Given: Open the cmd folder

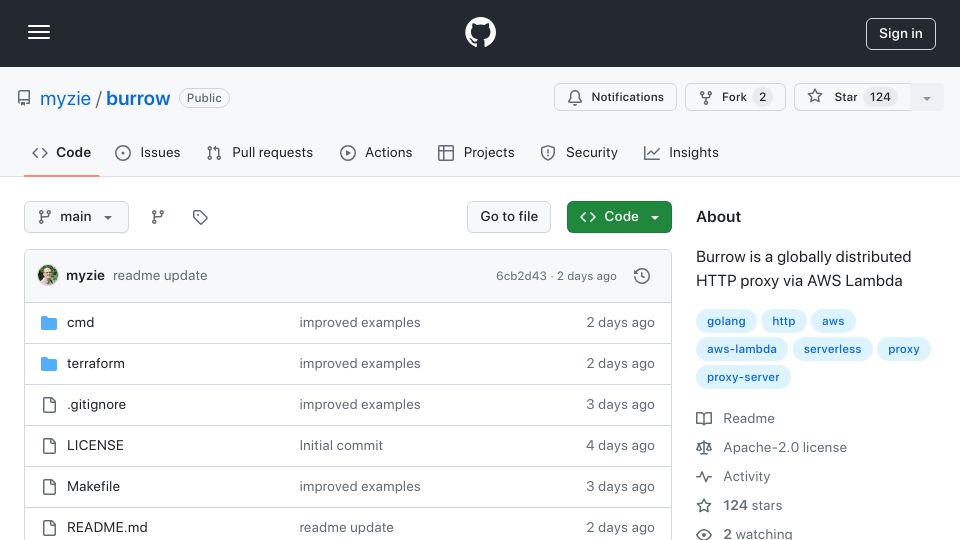Looking at the screenshot, I should click(x=80, y=323).
